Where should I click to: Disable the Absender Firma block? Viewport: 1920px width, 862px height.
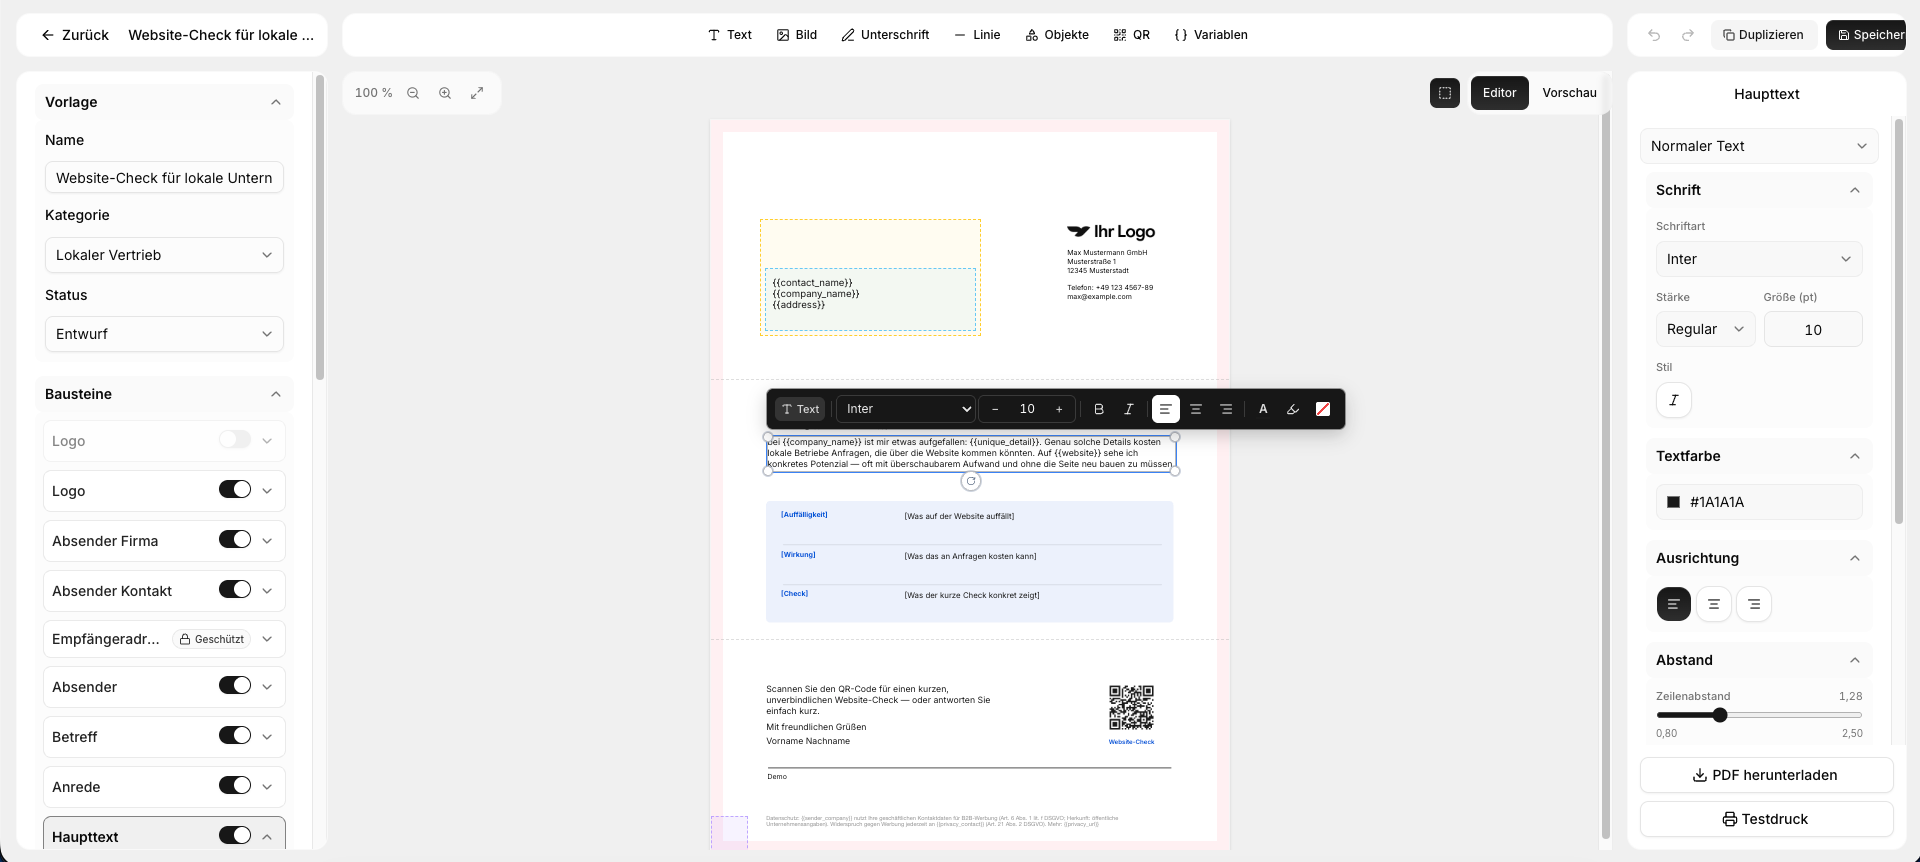coord(235,539)
